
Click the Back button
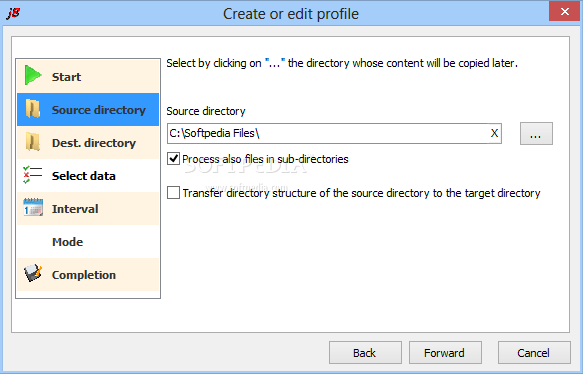[x=365, y=352]
